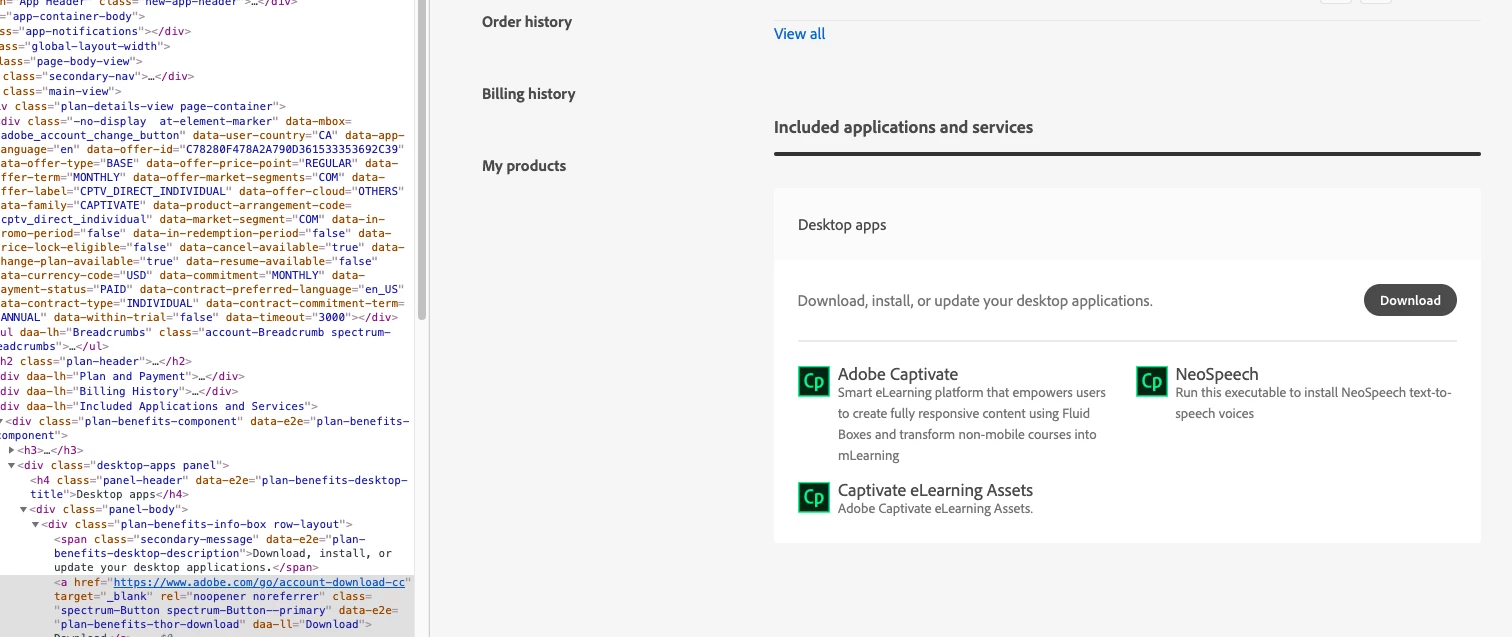Click the Included applications and services heading

[903, 127]
